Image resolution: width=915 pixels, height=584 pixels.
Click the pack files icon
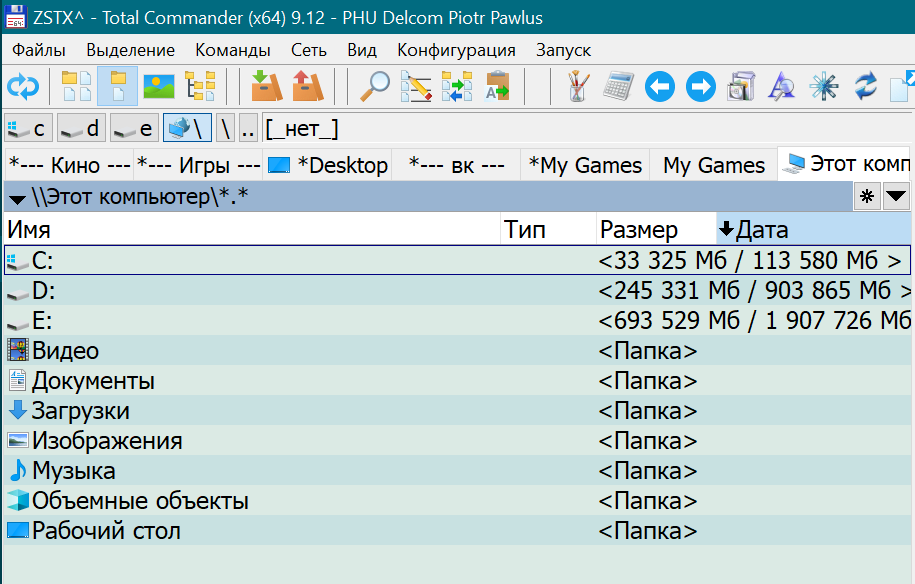tap(265, 87)
